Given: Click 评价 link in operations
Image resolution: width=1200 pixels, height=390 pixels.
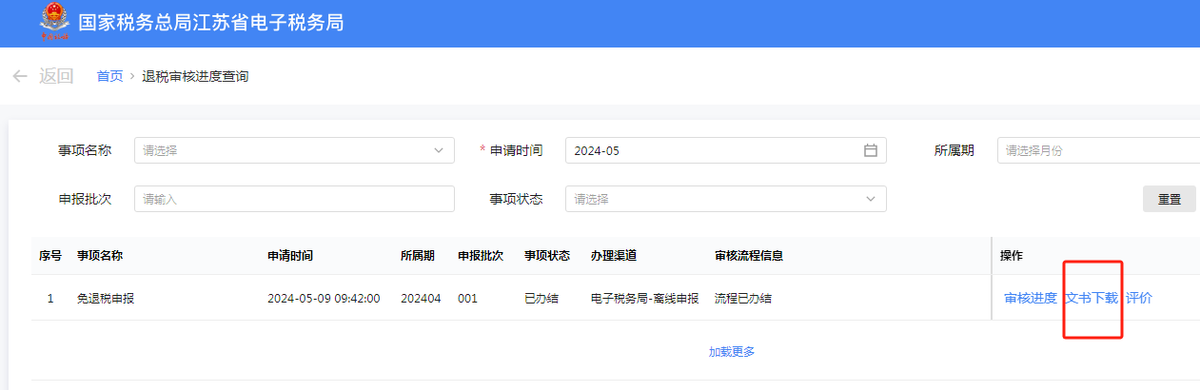Looking at the screenshot, I should click(x=1139, y=298).
